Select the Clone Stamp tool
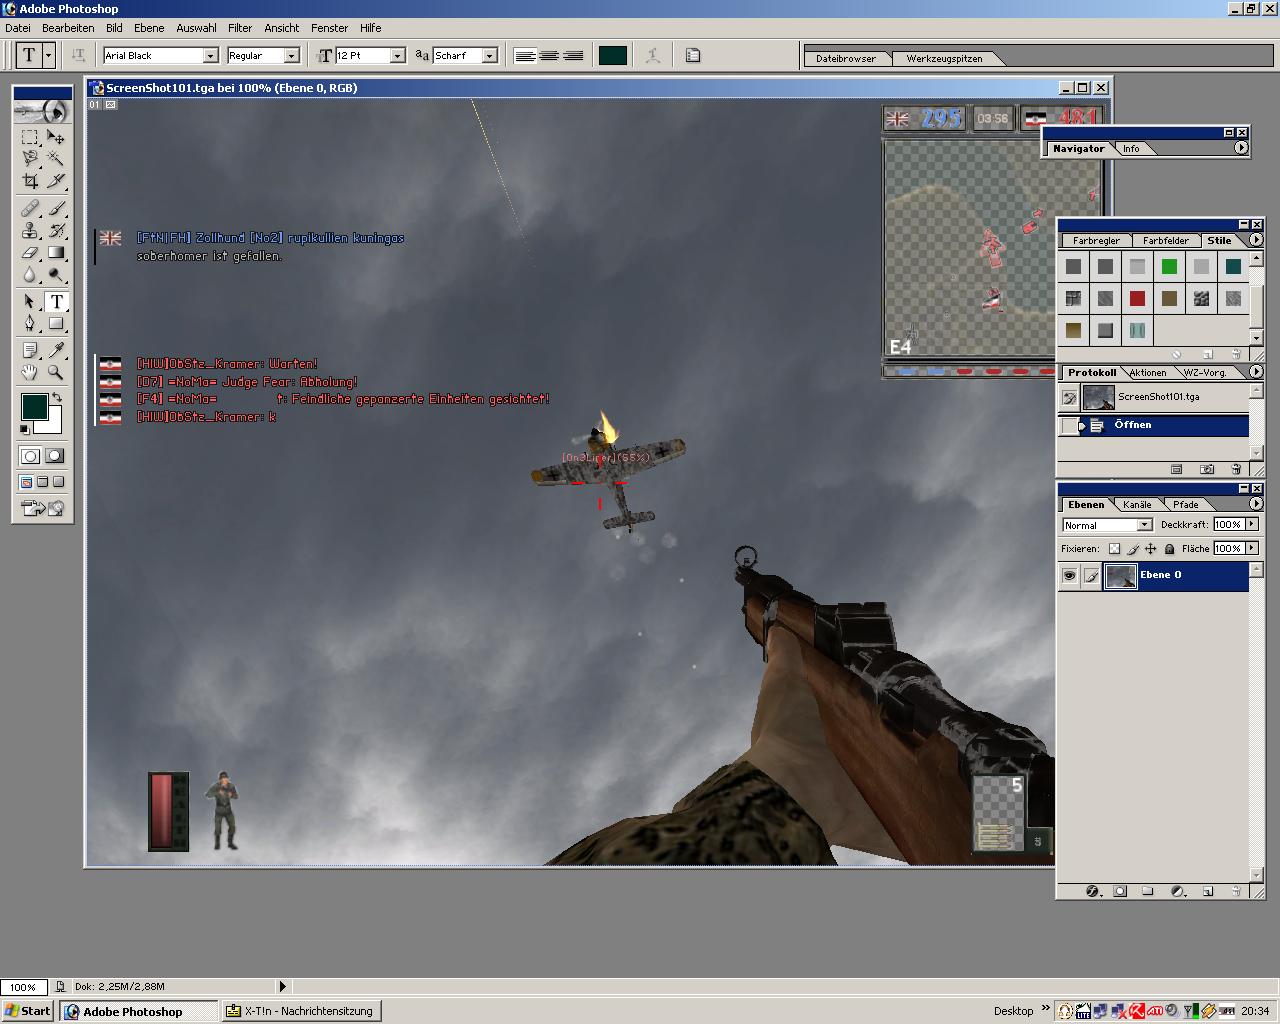1280x1024 pixels. click(x=30, y=230)
